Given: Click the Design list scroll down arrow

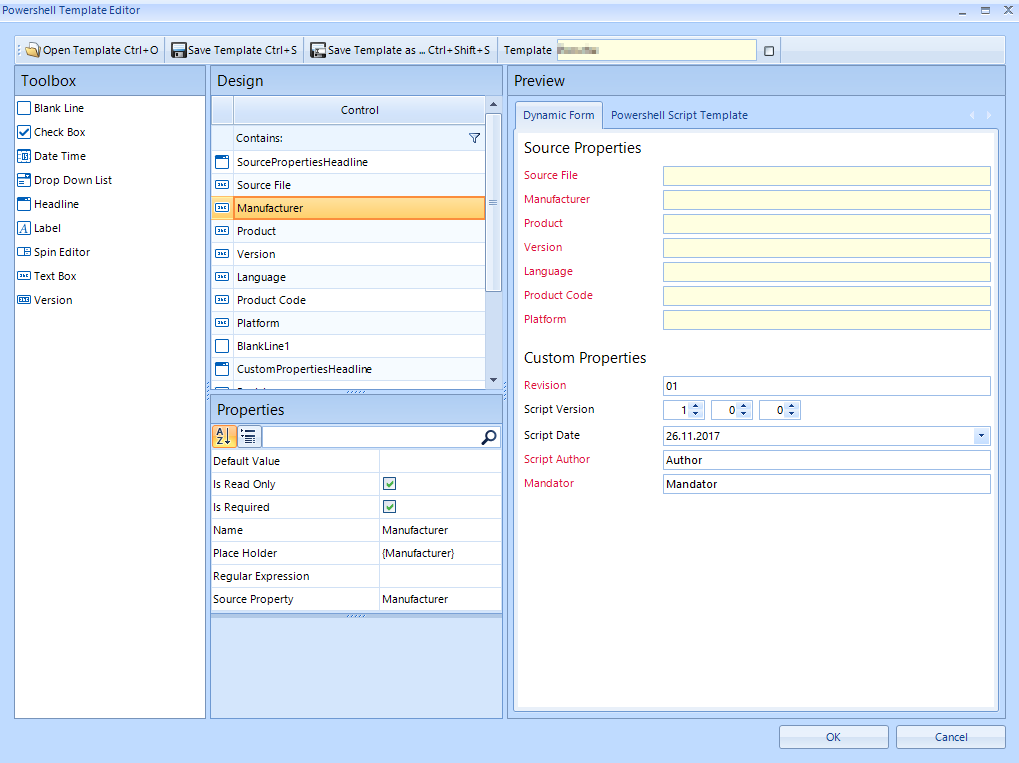Looking at the screenshot, I should coord(493,380).
